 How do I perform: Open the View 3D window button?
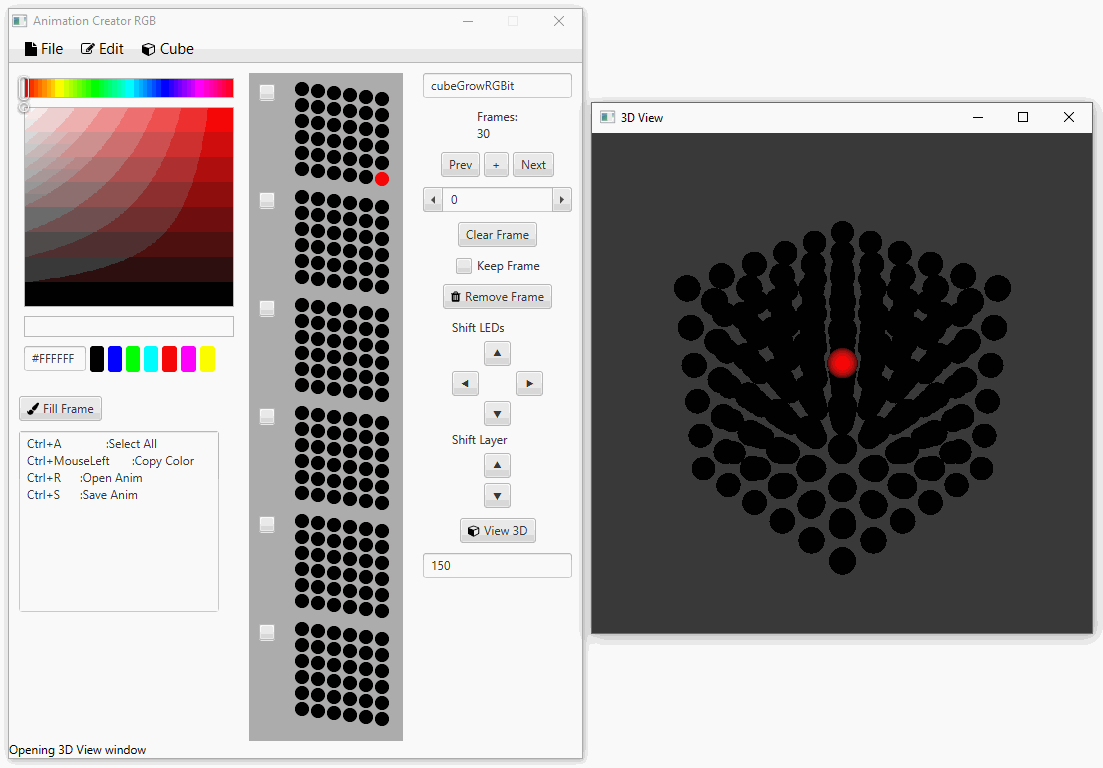(x=498, y=531)
